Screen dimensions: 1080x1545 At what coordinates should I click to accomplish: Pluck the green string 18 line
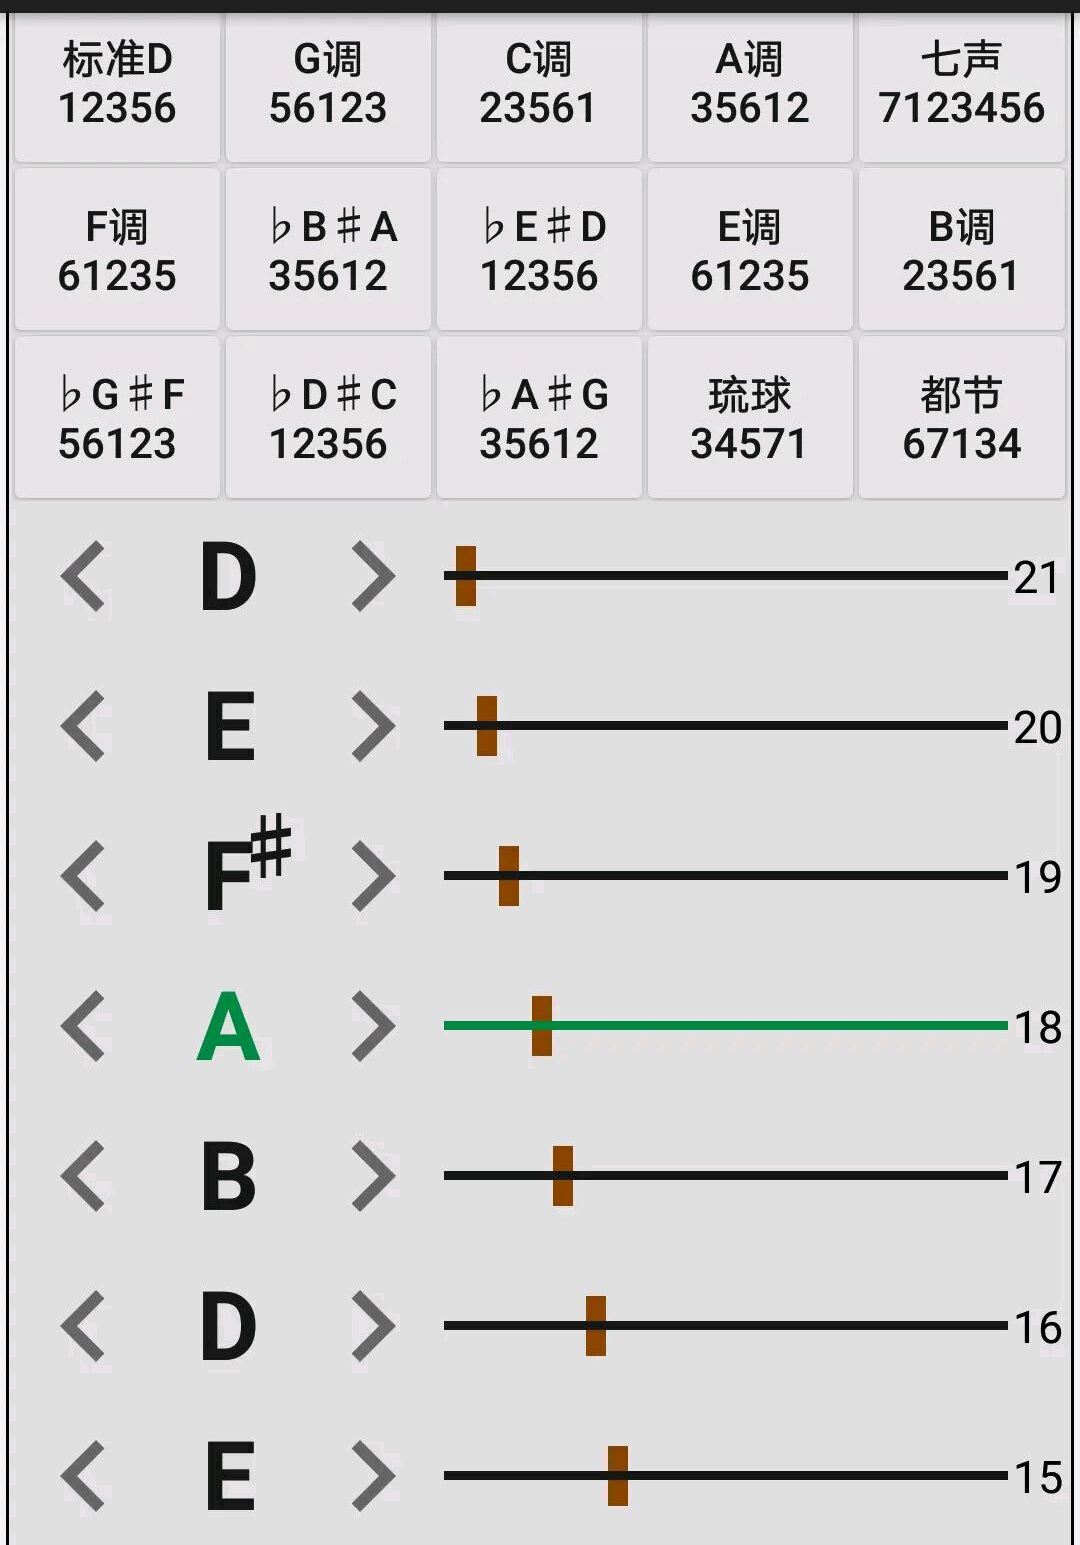pos(726,1025)
